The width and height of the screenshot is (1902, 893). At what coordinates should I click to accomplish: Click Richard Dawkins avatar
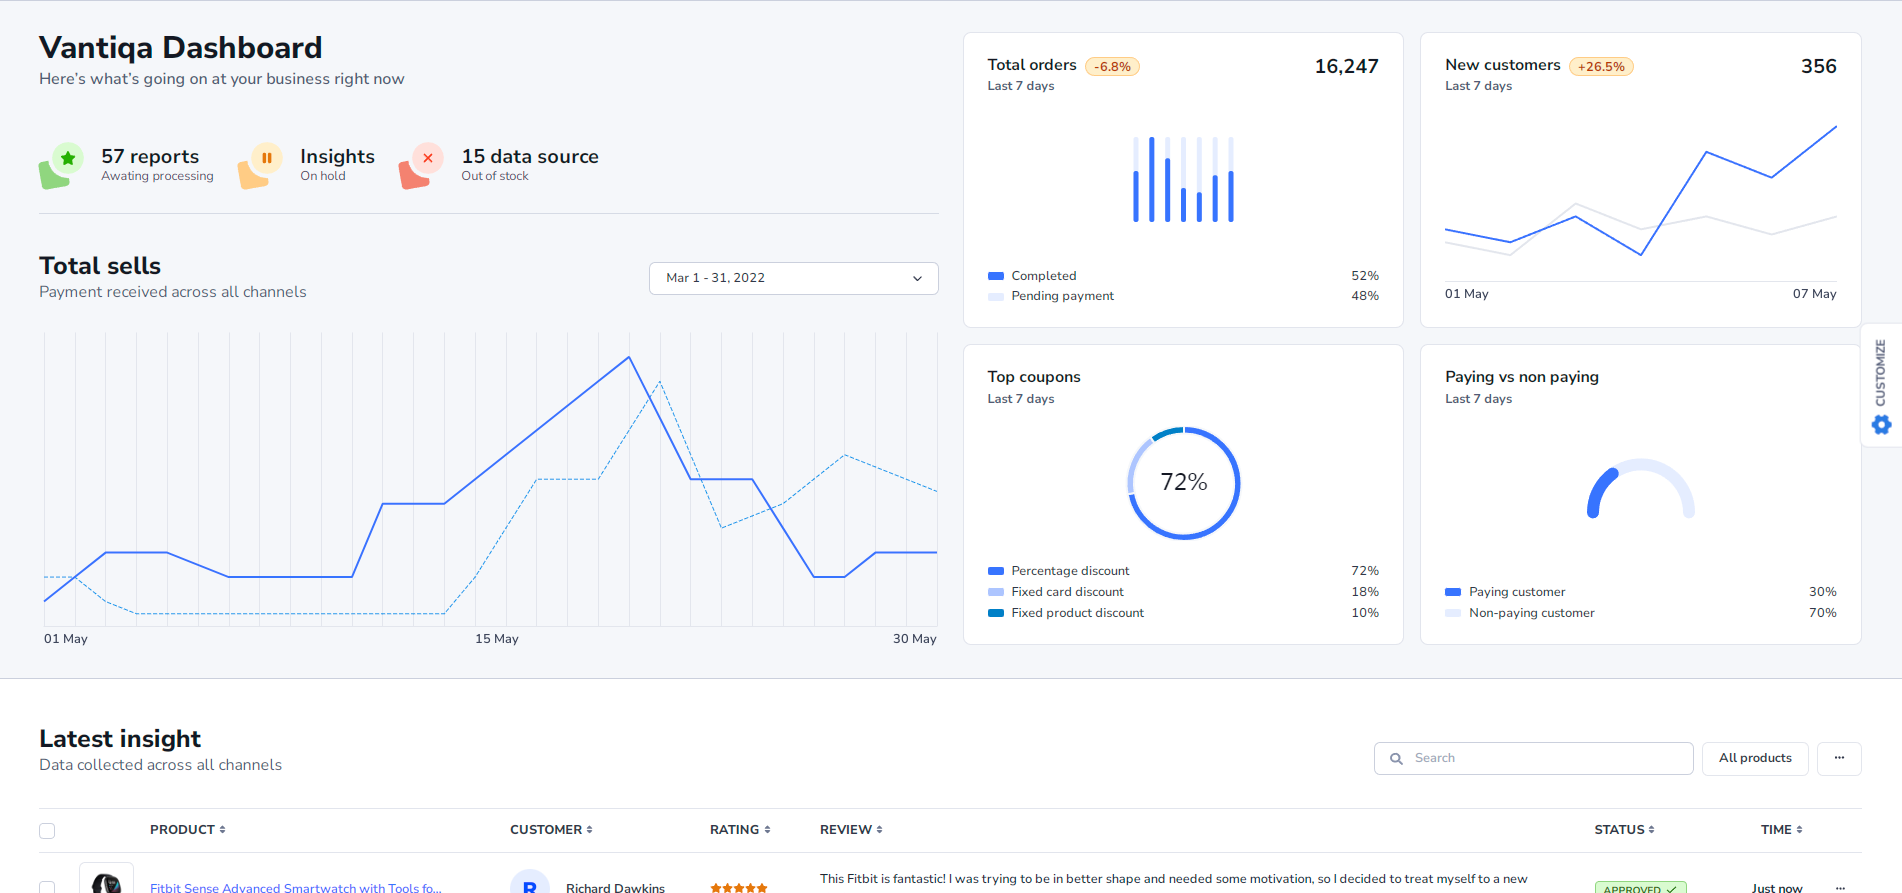[x=530, y=882]
